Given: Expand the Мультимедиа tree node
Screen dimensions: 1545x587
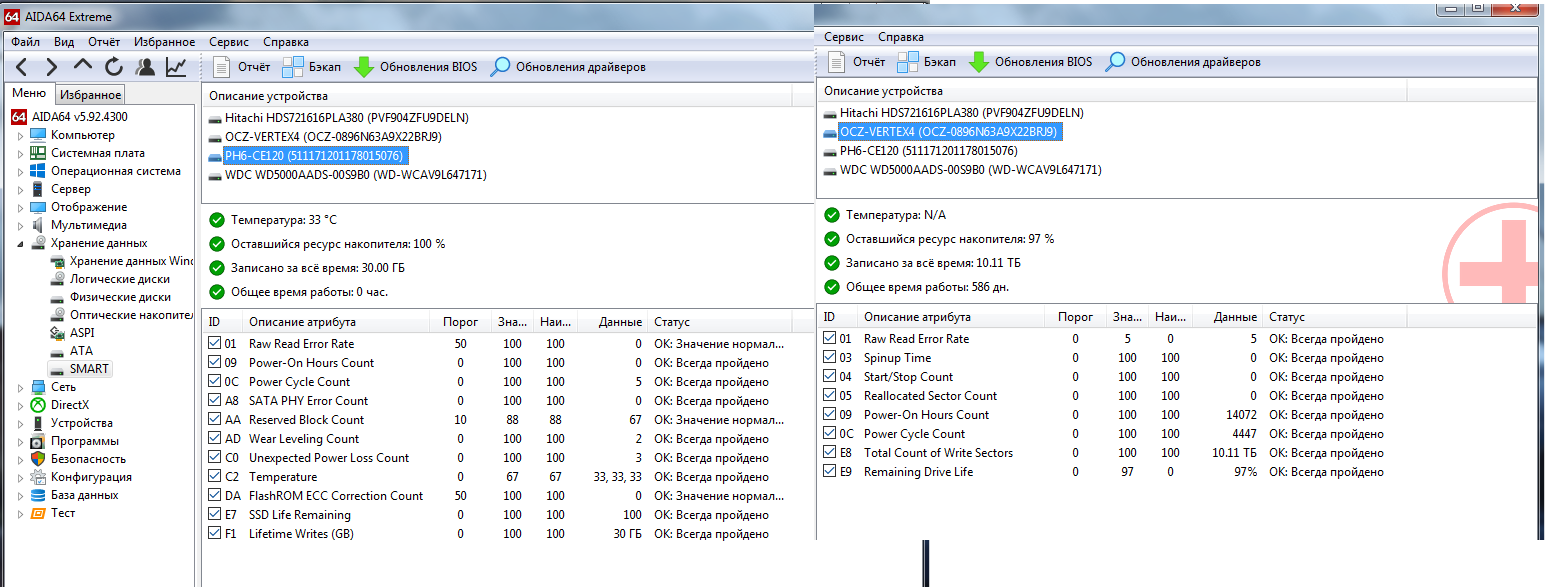Looking at the screenshot, I should [x=20, y=225].
